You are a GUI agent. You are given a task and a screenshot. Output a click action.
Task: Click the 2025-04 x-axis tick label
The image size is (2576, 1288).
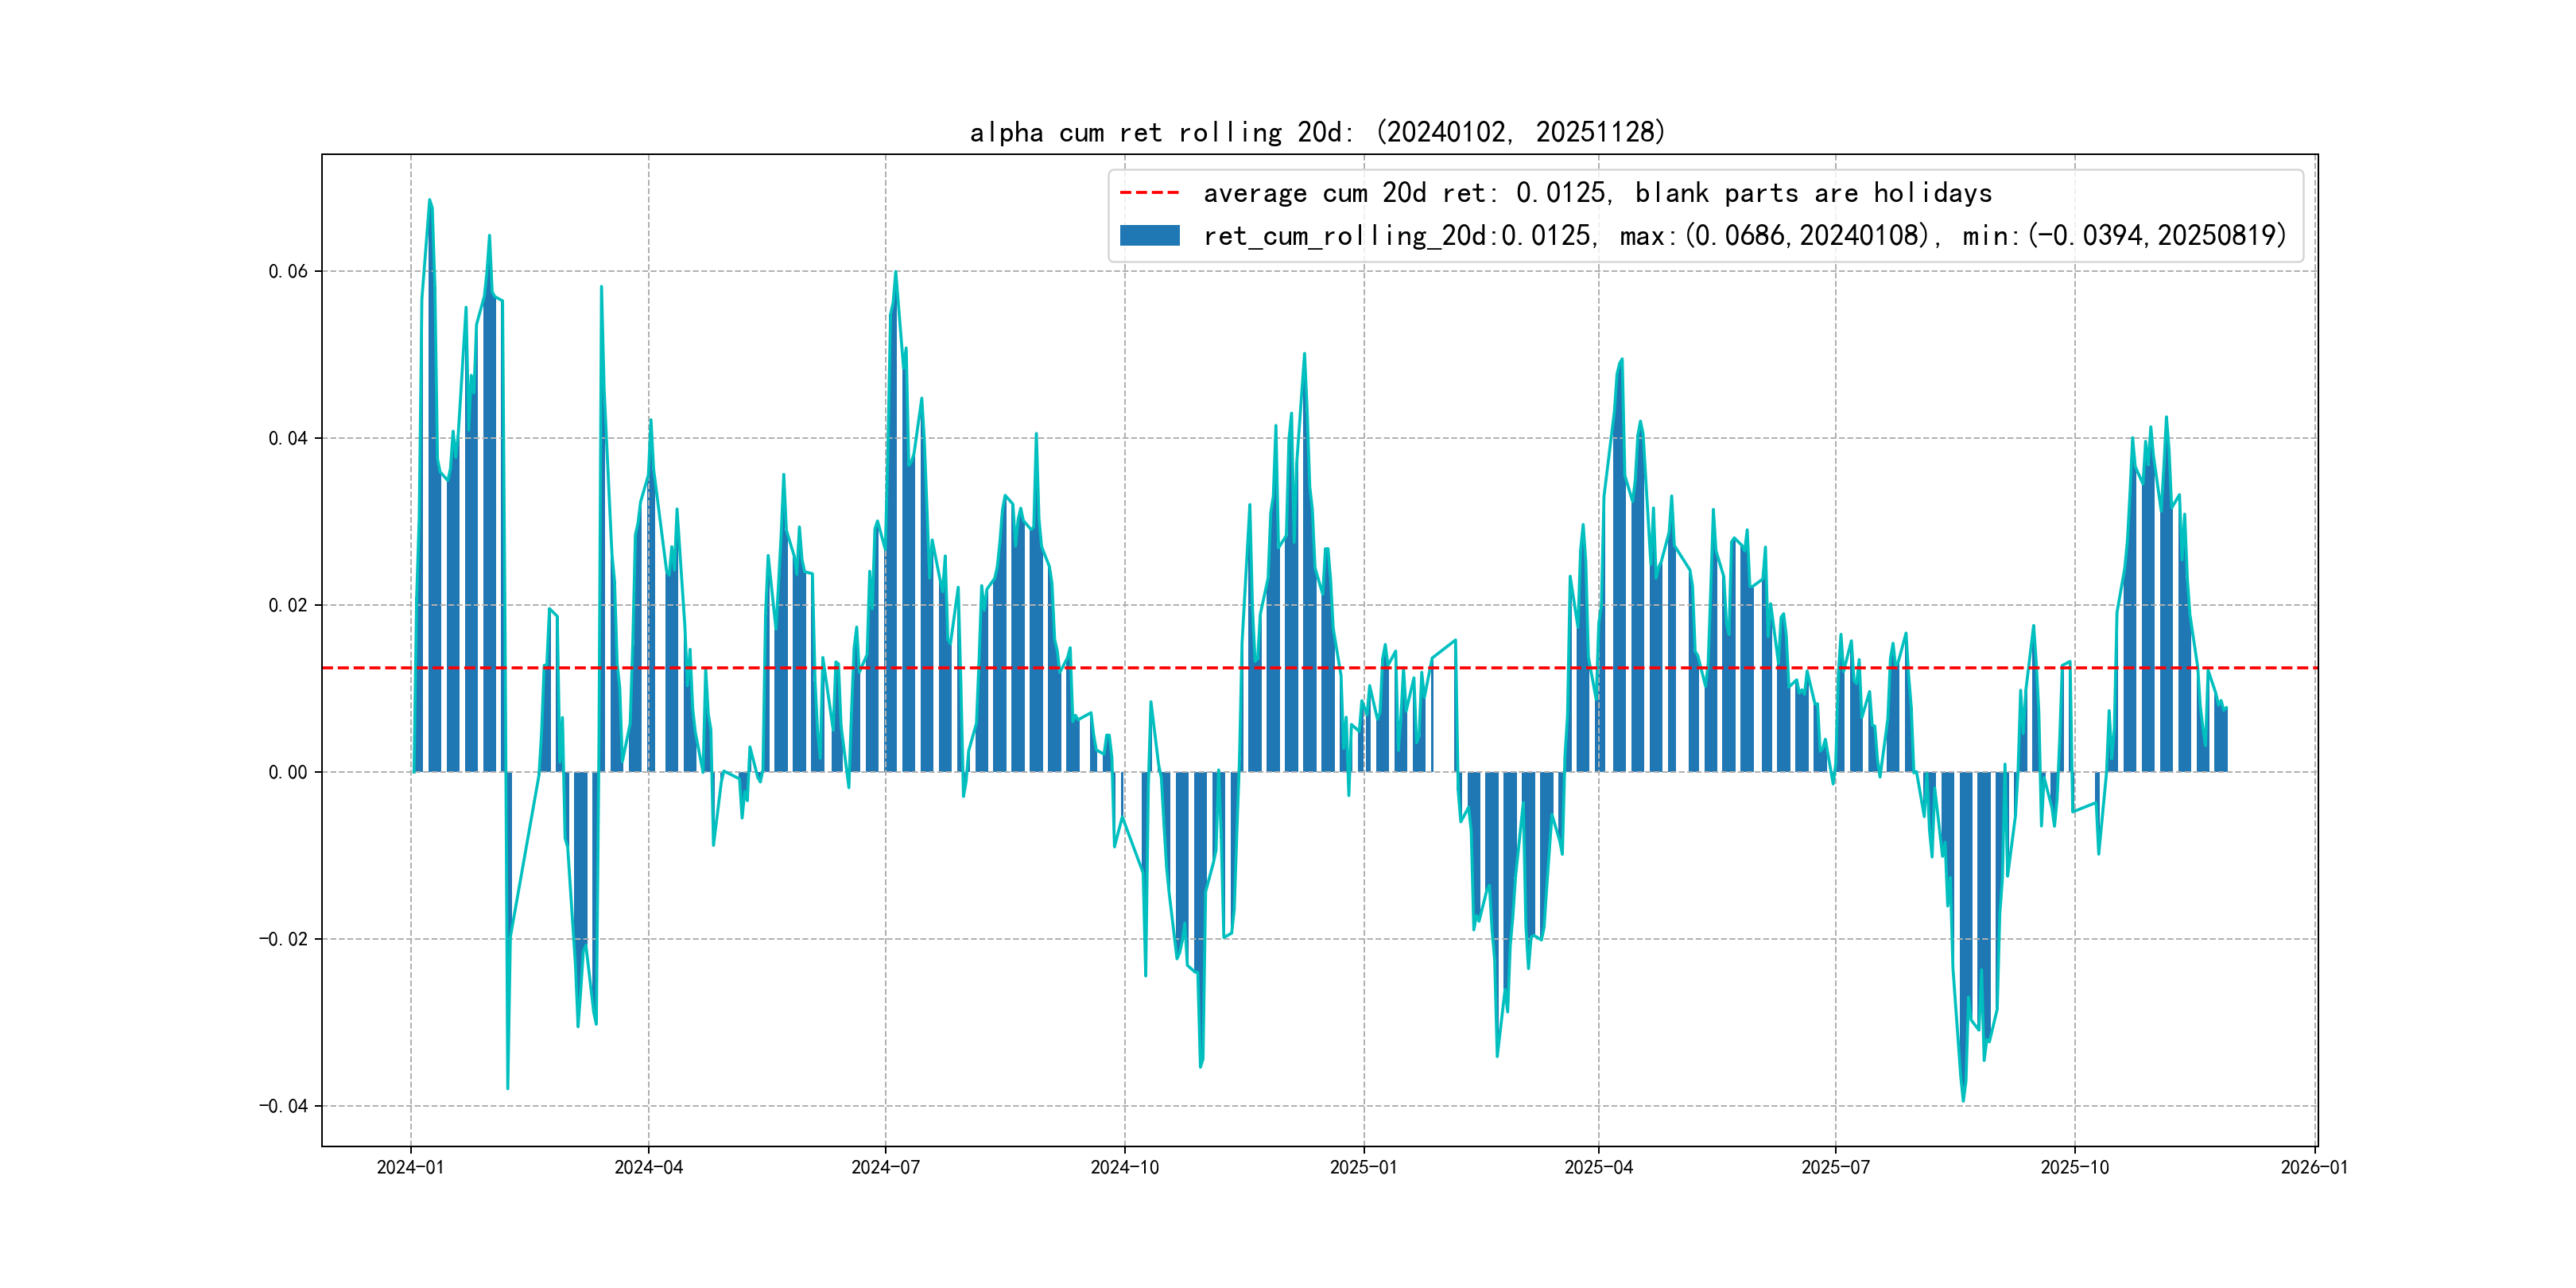tap(1598, 1167)
